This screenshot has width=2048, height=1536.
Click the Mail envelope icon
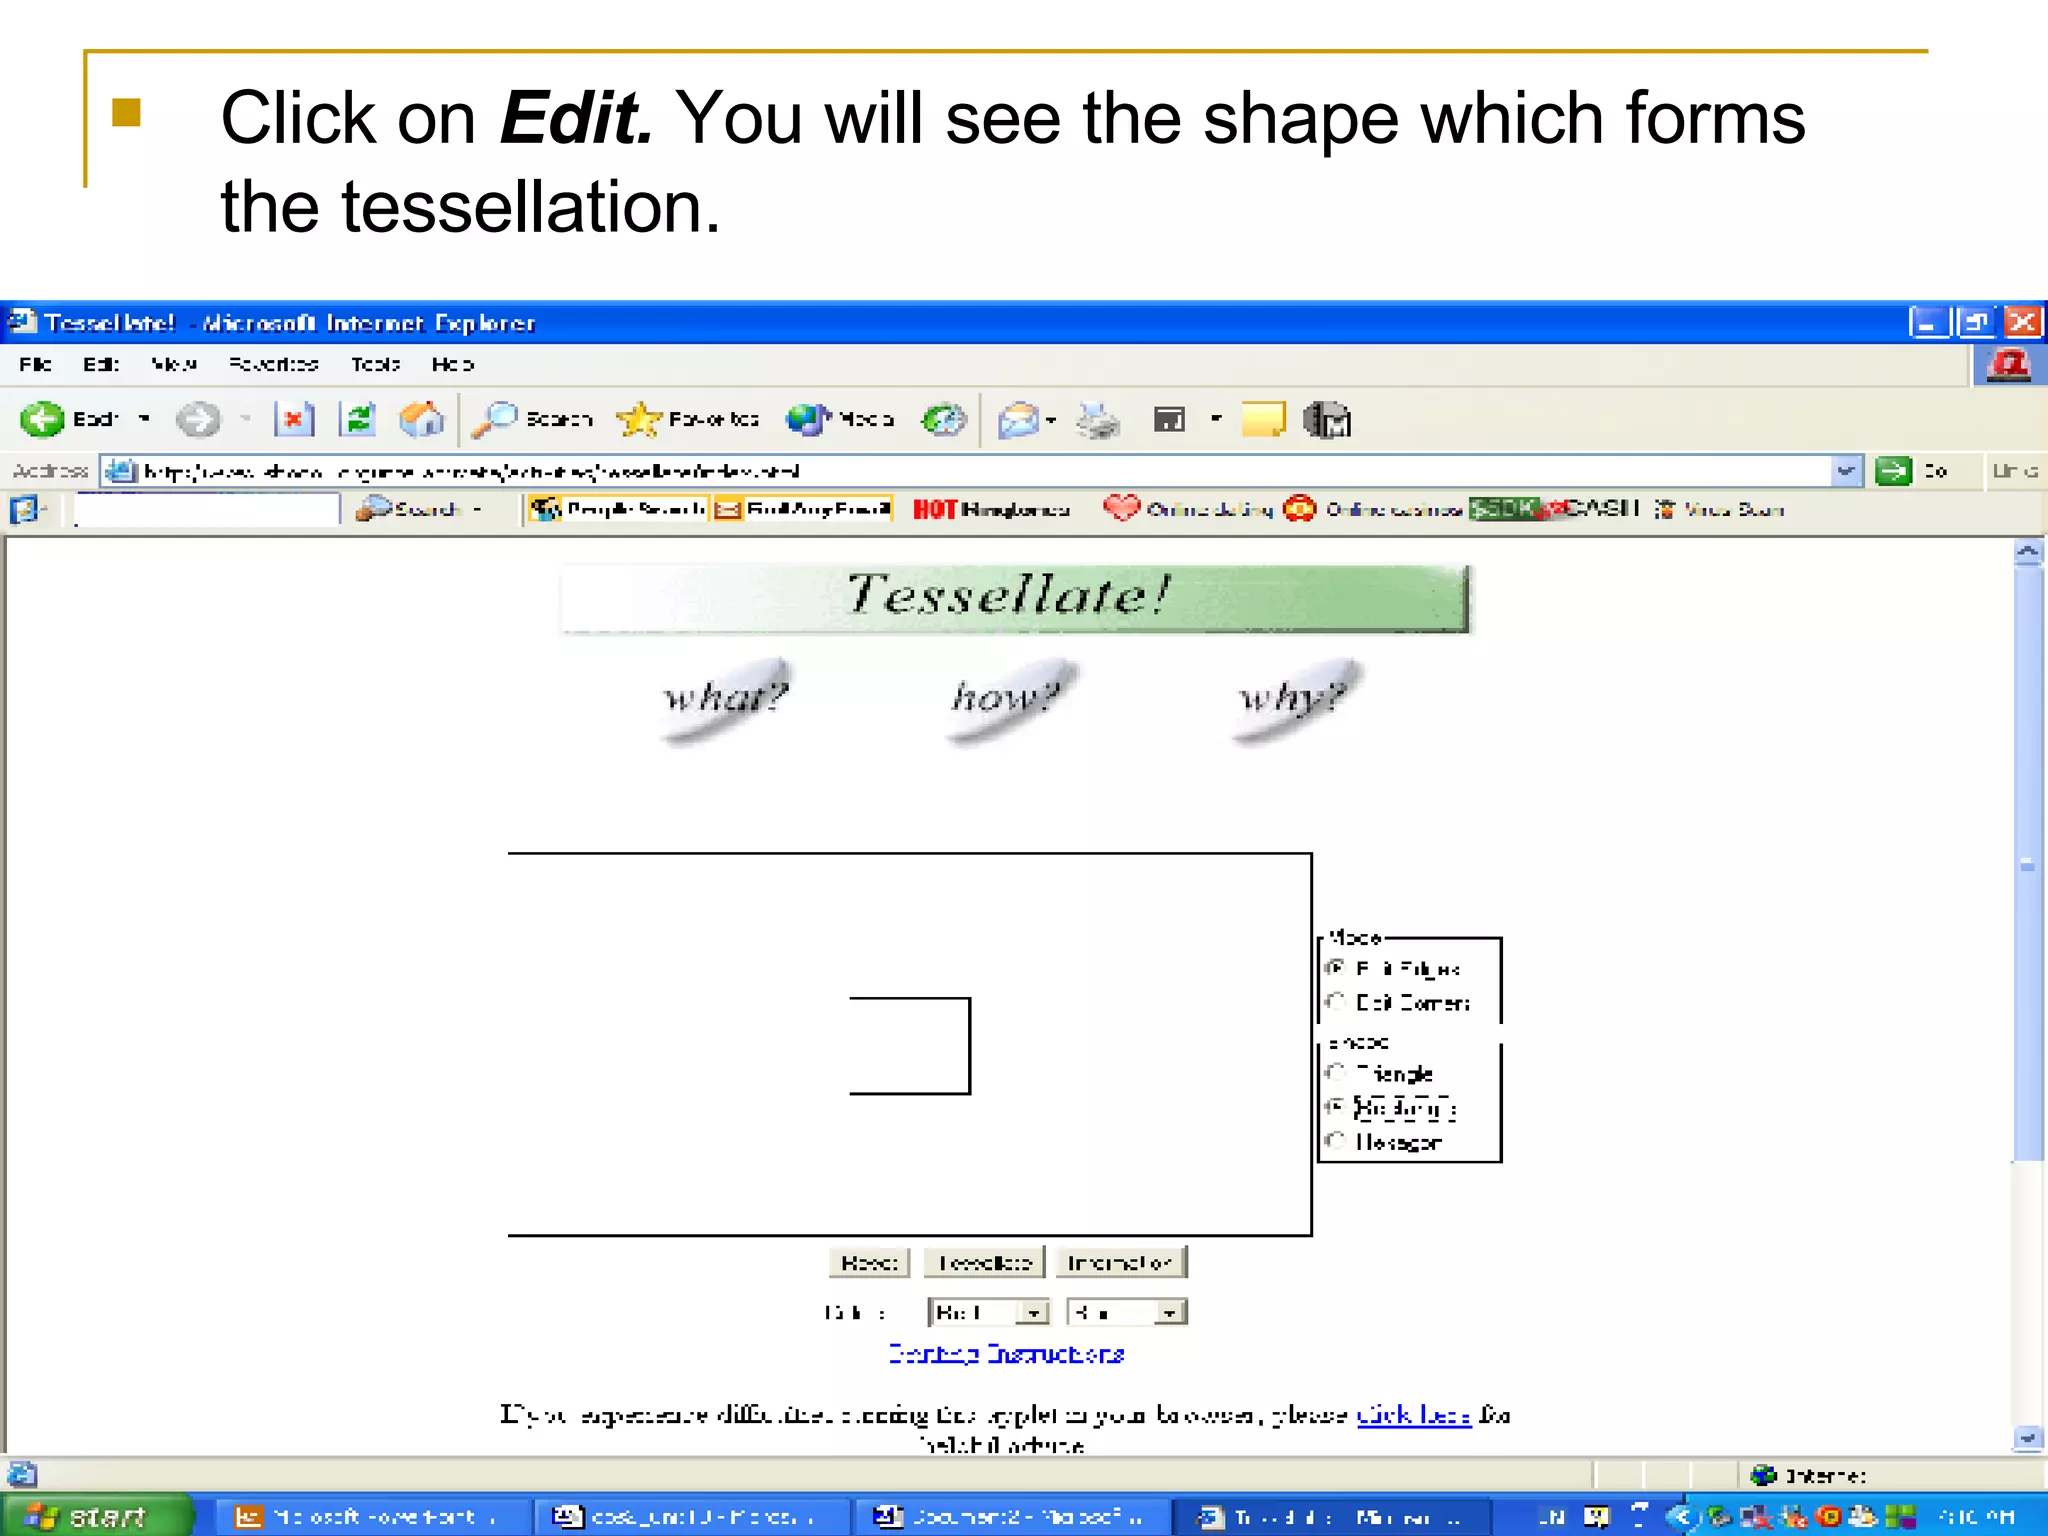(x=1018, y=420)
